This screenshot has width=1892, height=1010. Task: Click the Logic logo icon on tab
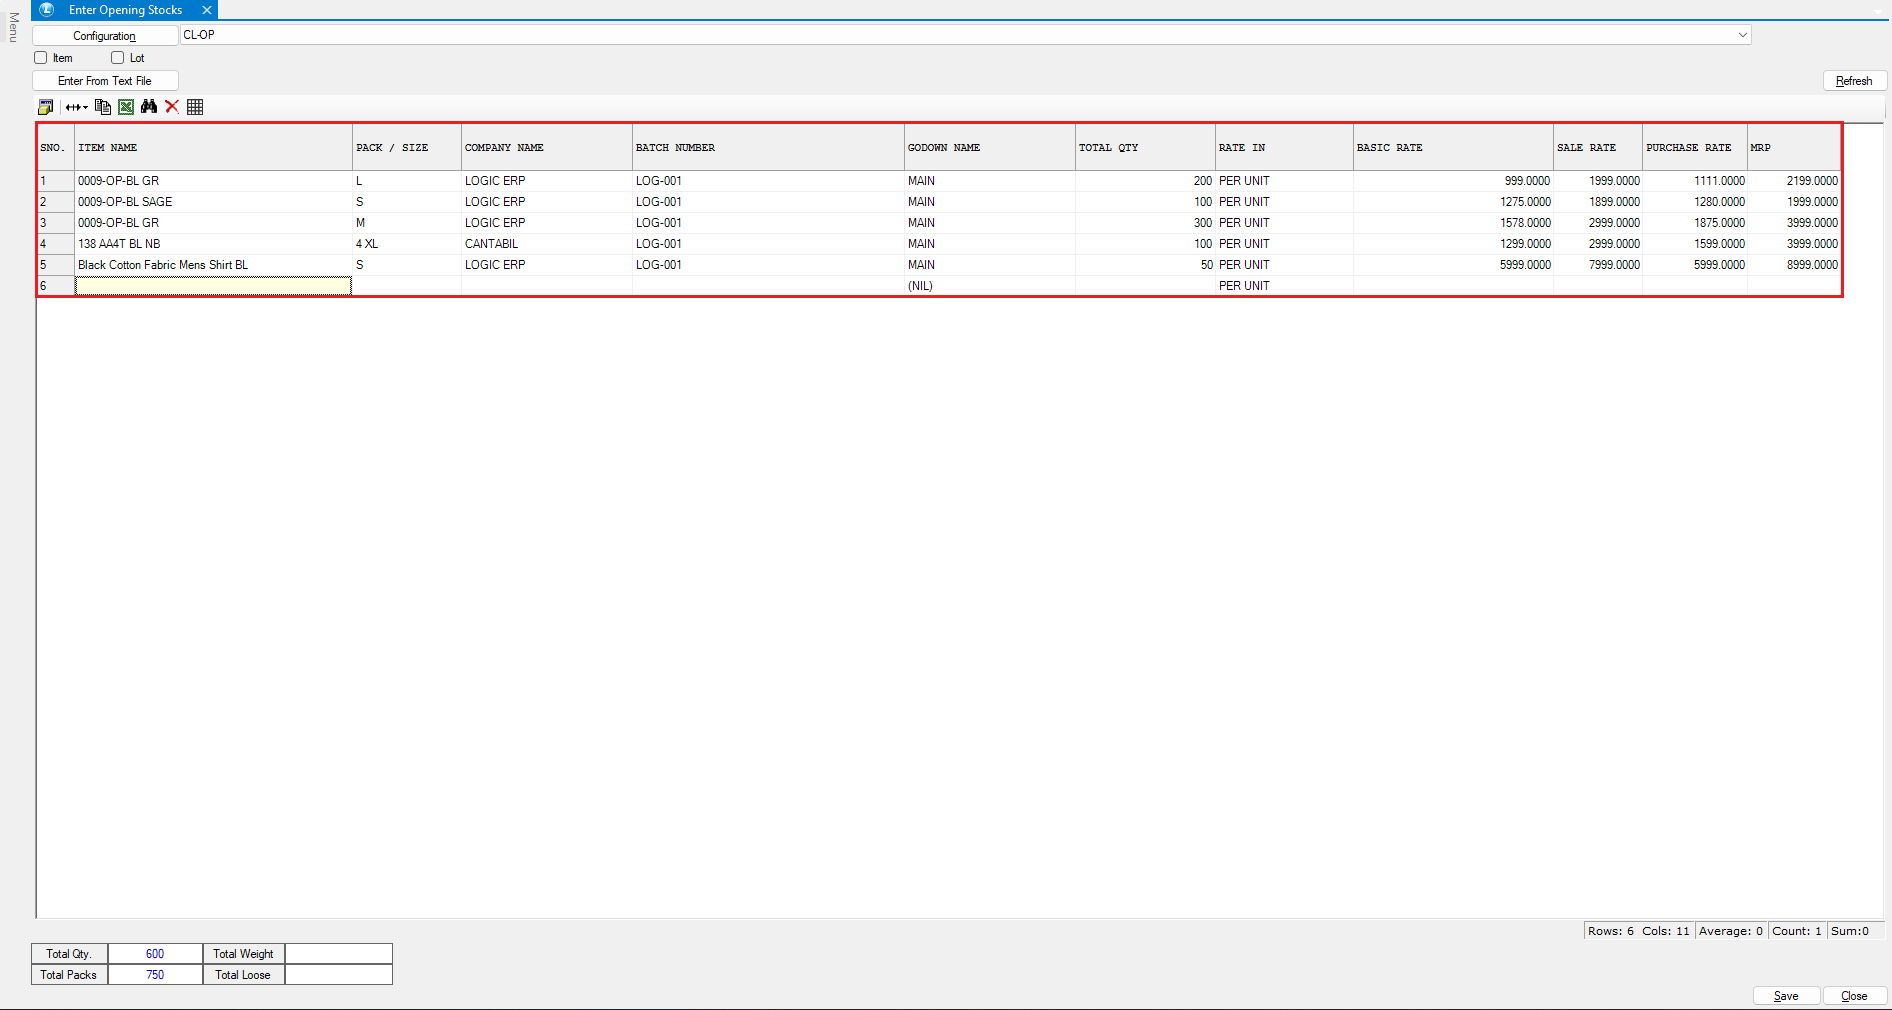coord(47,10)
